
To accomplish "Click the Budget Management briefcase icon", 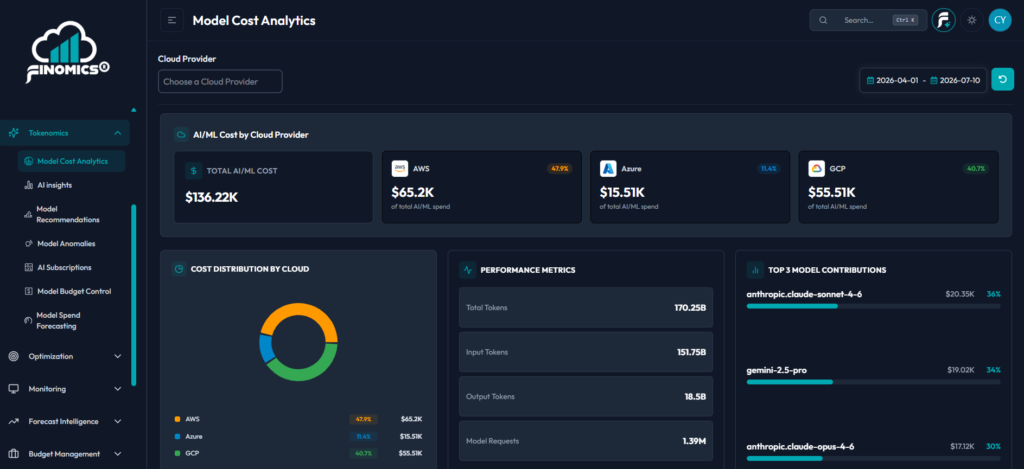I will (x=13, y=454).
